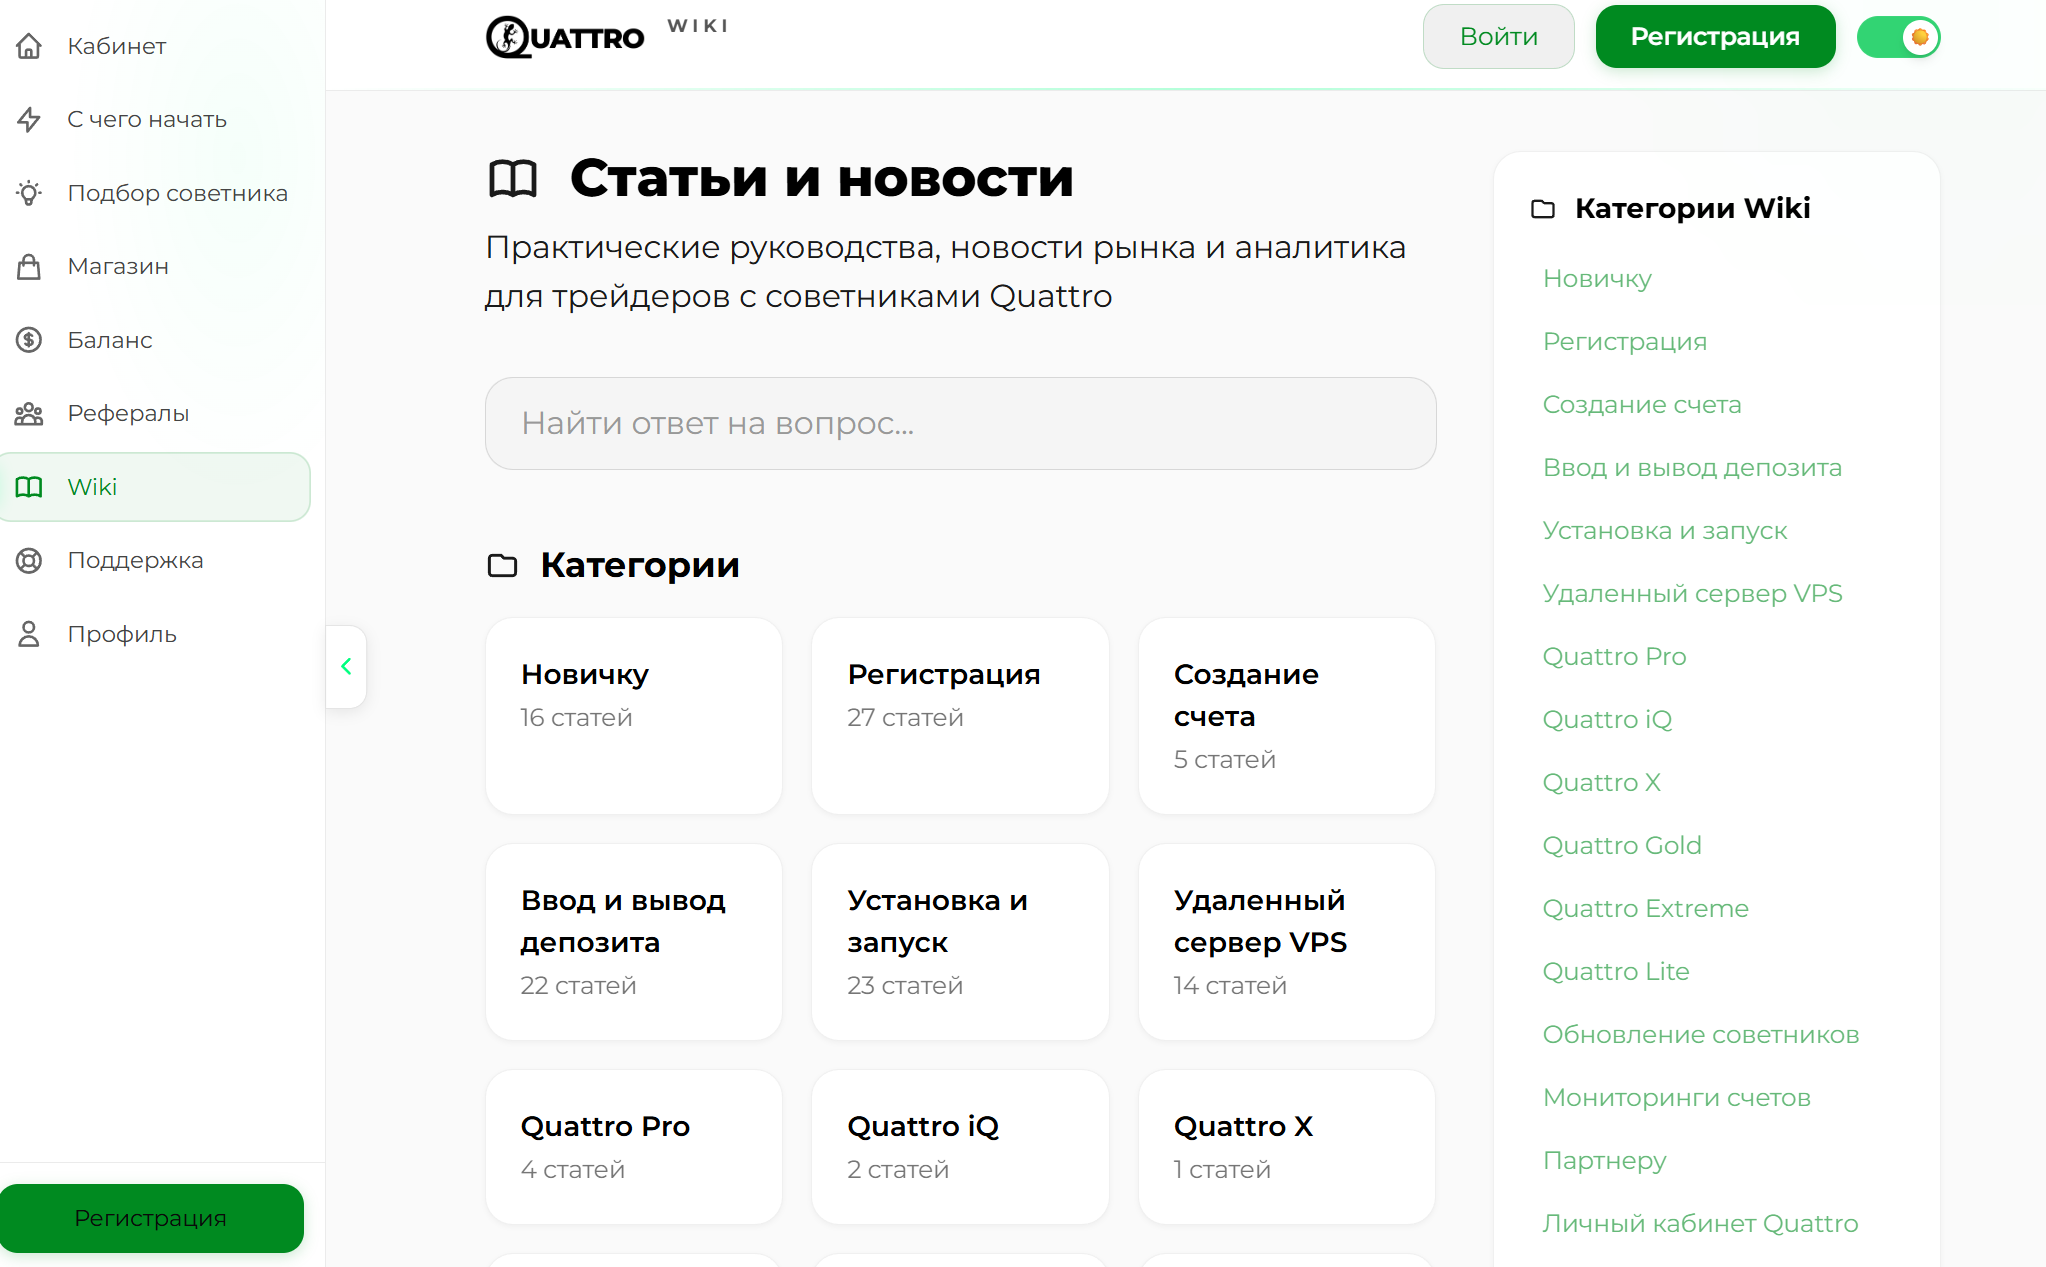Click Quattro Lite wiki category link
The width and height of the screenshot is (2046, 1267).
[1616, 972]
